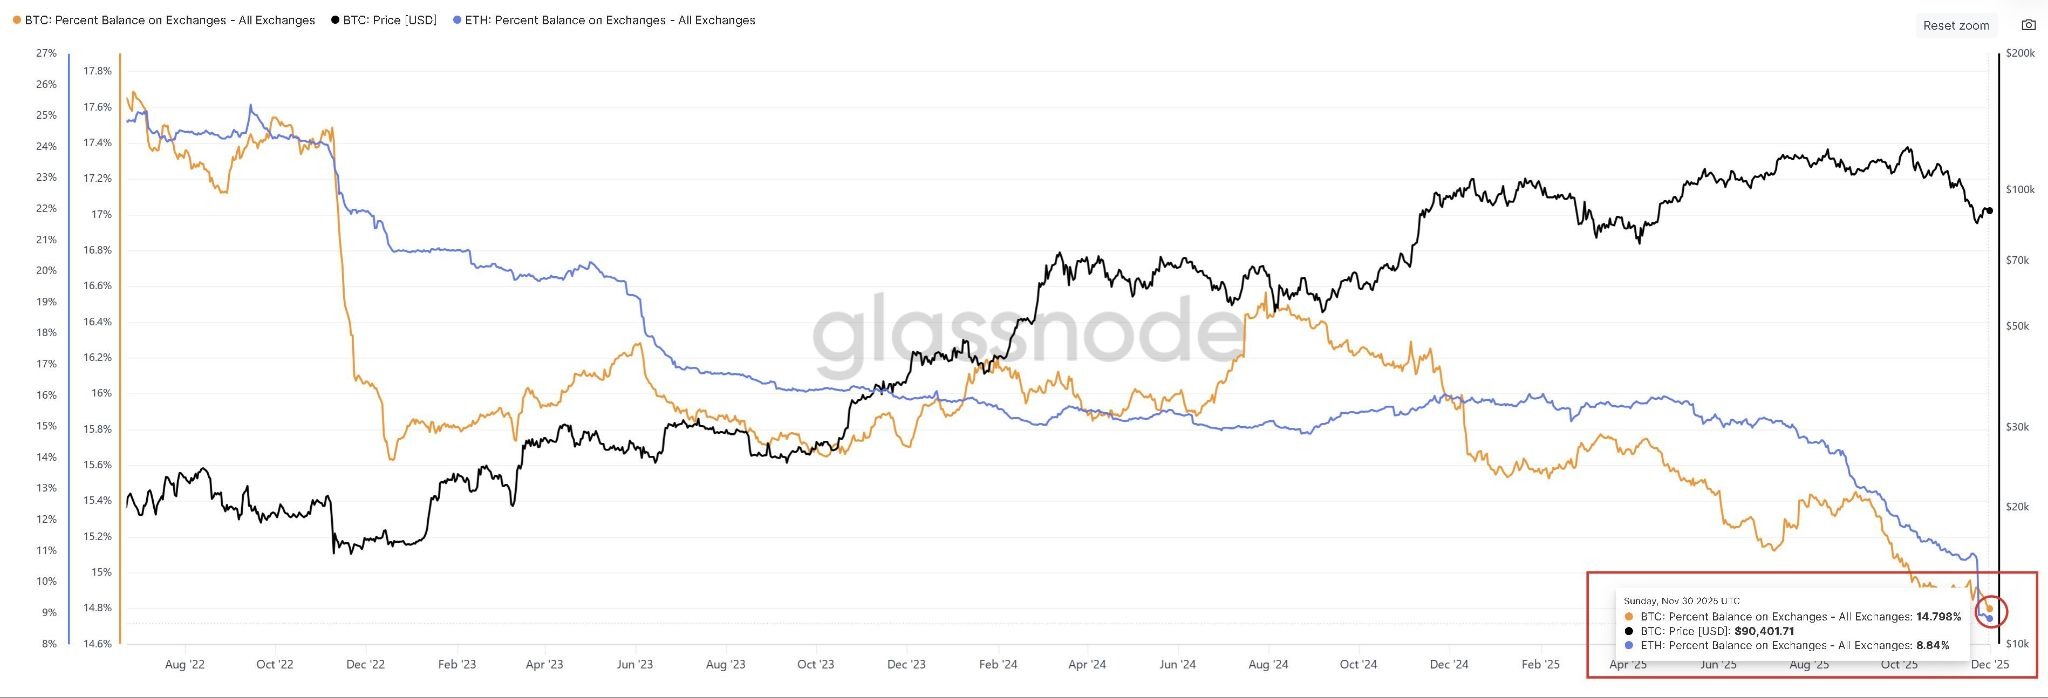Click the 27% BTC axis label
The width and height of the screenshot is (2048, 698).
pyautogui.click(x=46, y=53)
